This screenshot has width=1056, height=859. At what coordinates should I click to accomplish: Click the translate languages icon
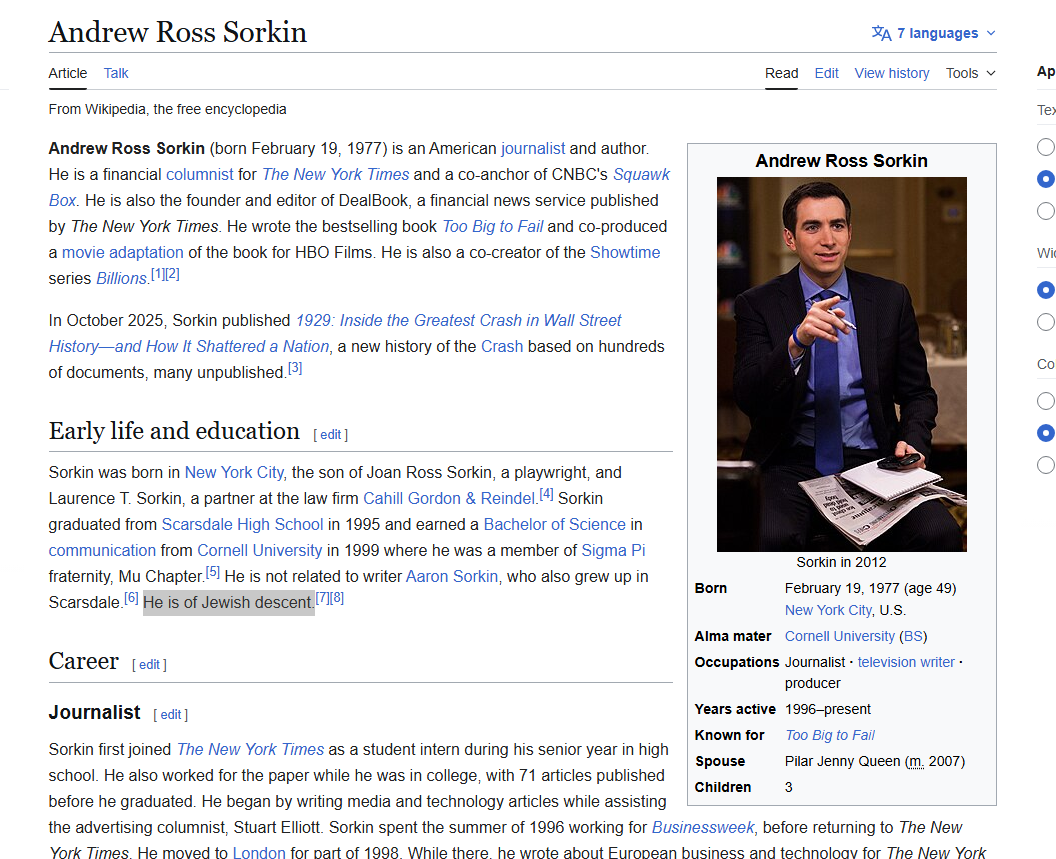[x=881, y=33]
